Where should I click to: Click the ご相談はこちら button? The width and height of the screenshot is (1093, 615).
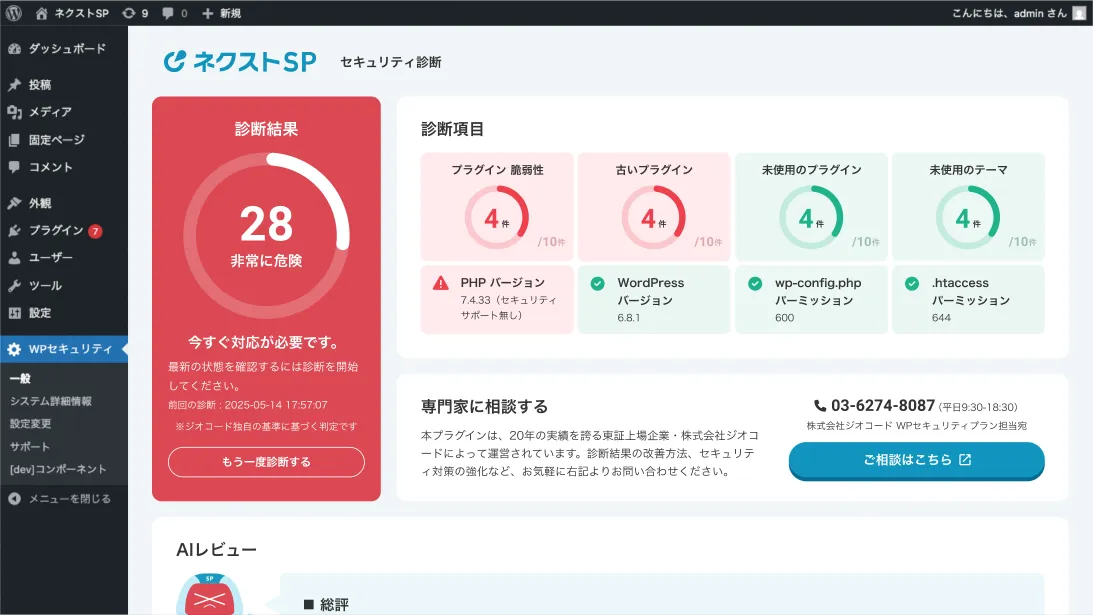pyautogui.click(x=917, y=460)
